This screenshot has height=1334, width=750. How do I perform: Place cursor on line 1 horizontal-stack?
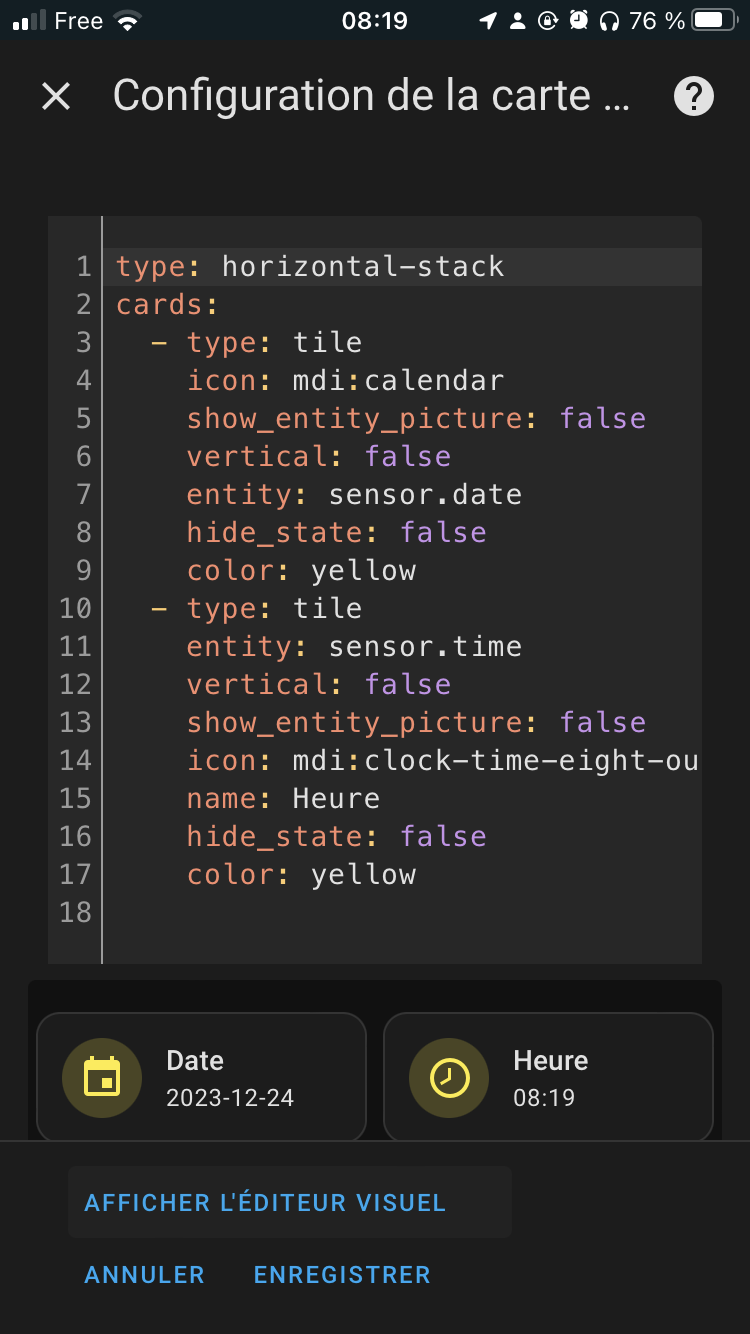coord(402,267)
